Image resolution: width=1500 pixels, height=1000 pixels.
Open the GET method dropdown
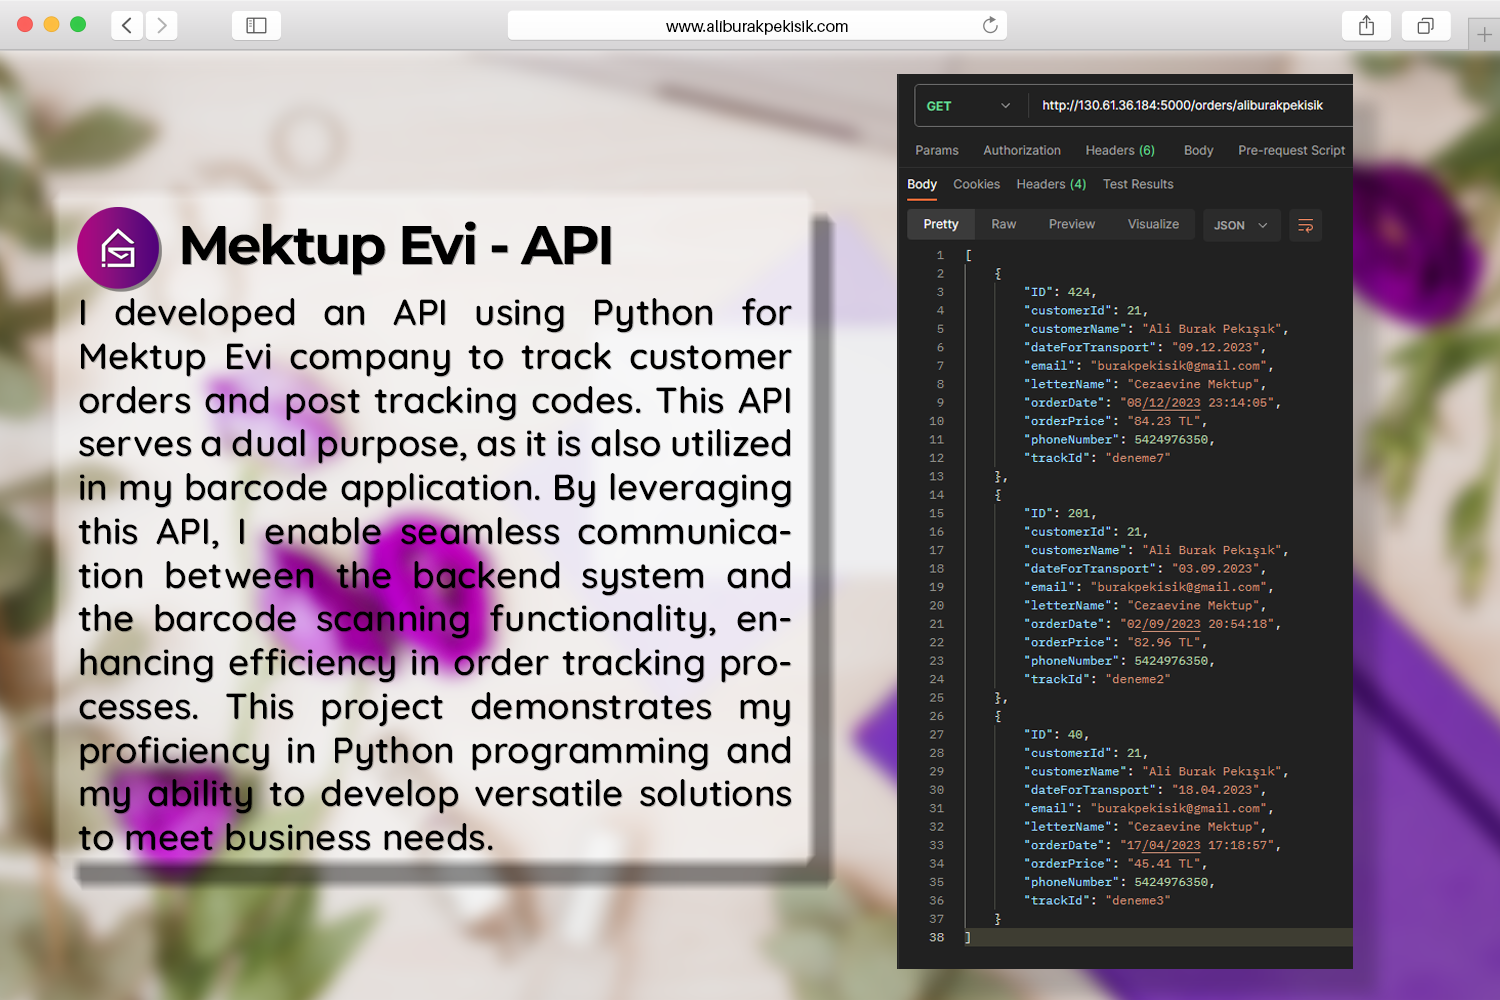(x=968, y=105)
